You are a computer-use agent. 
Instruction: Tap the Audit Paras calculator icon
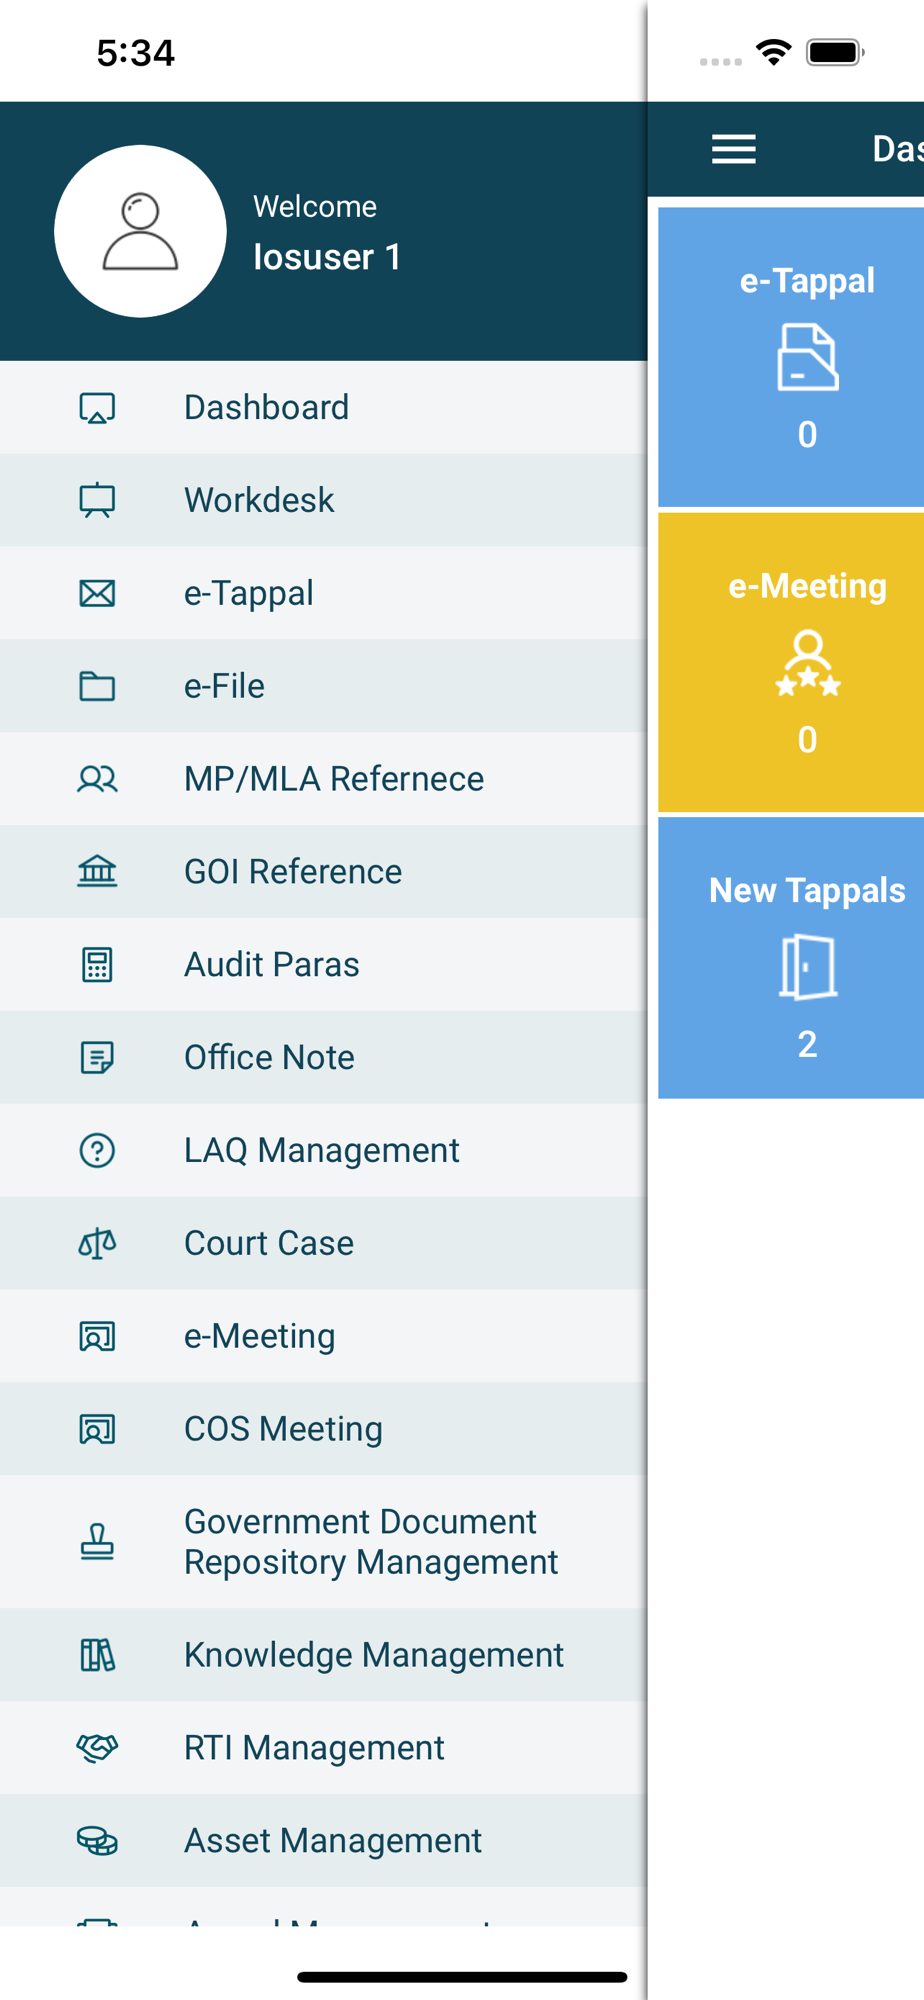(x=97, y=965)
